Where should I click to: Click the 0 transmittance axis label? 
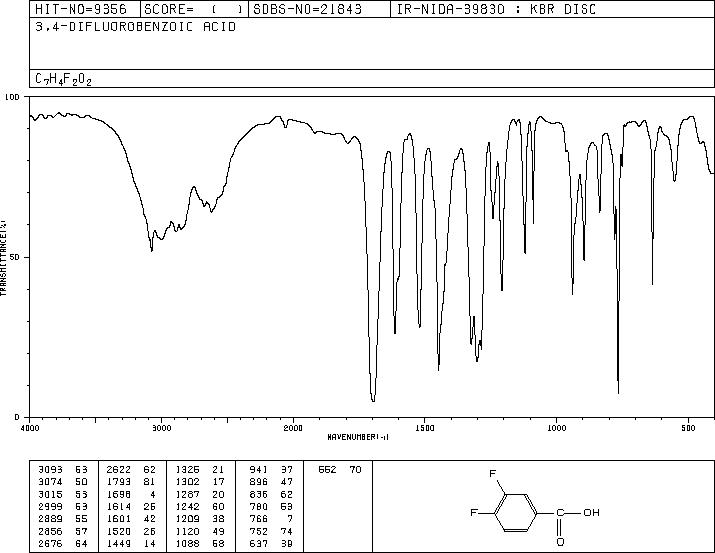[x=17, y=417]
